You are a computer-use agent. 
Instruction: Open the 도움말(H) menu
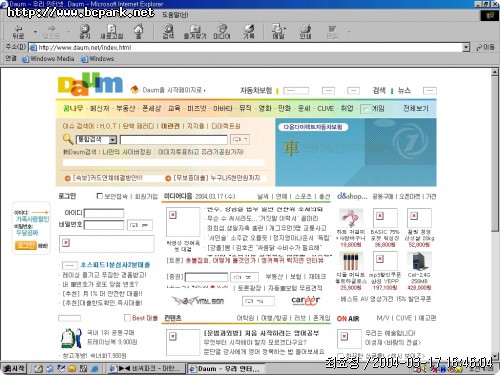175,15
